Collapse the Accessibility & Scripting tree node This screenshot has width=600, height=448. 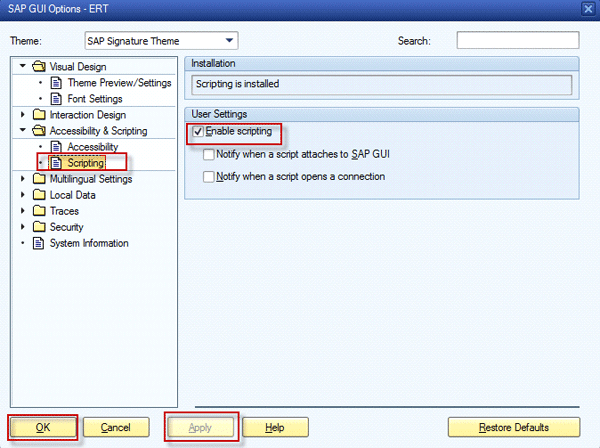click(x=23, y=130)
